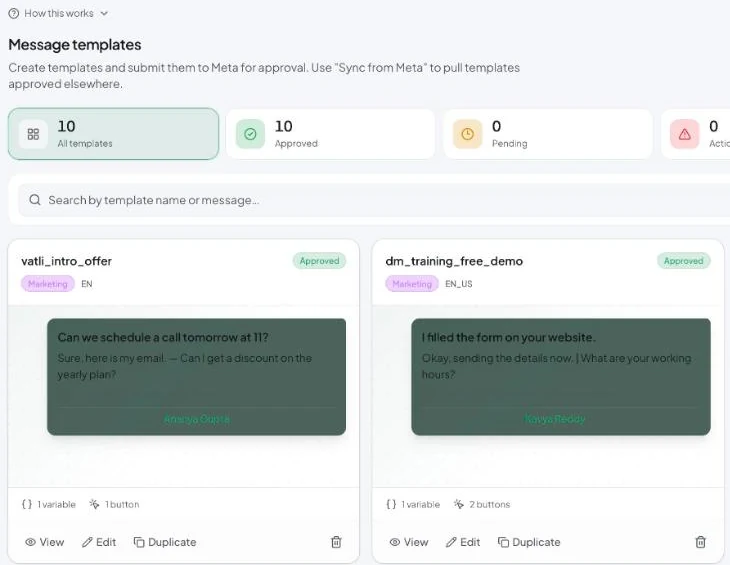This screenshot has width=730, height=565.
Task: Duplicate the dm_training_free_demo template
Action: tap(529, 542)
